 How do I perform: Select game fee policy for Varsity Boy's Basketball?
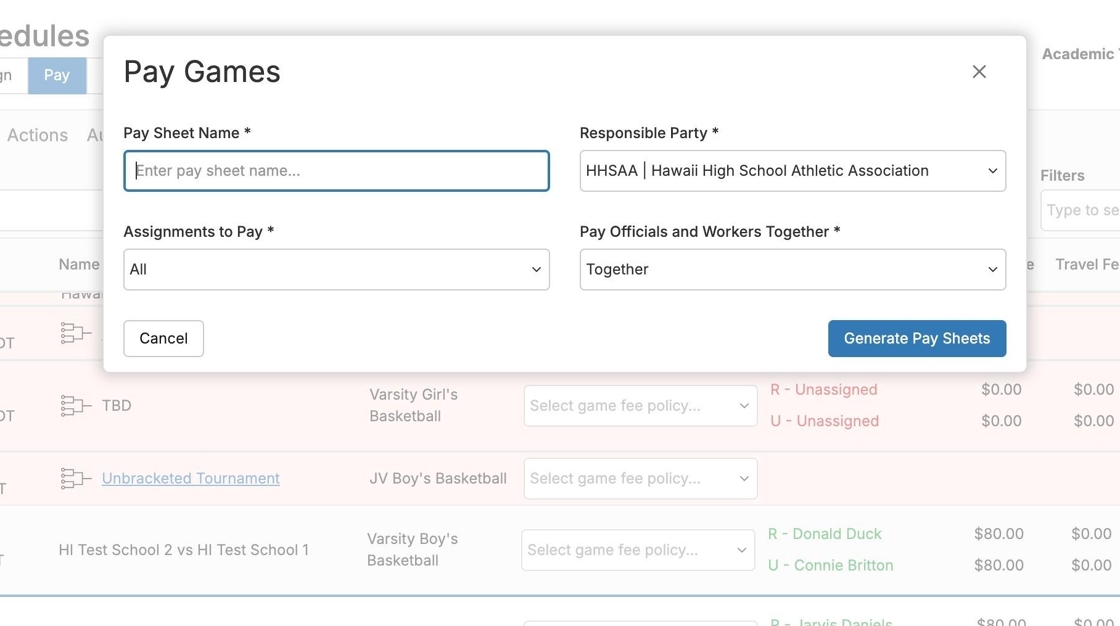[638, 550]
